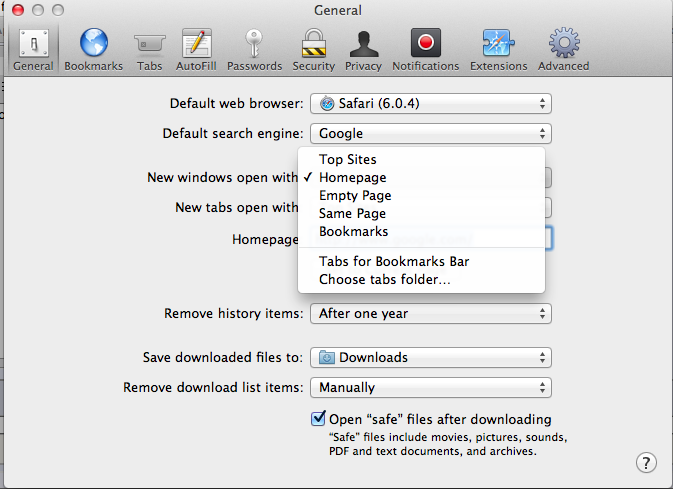Open the Save downloaded files to dropdown
The image size is (673, 489).
431,357
